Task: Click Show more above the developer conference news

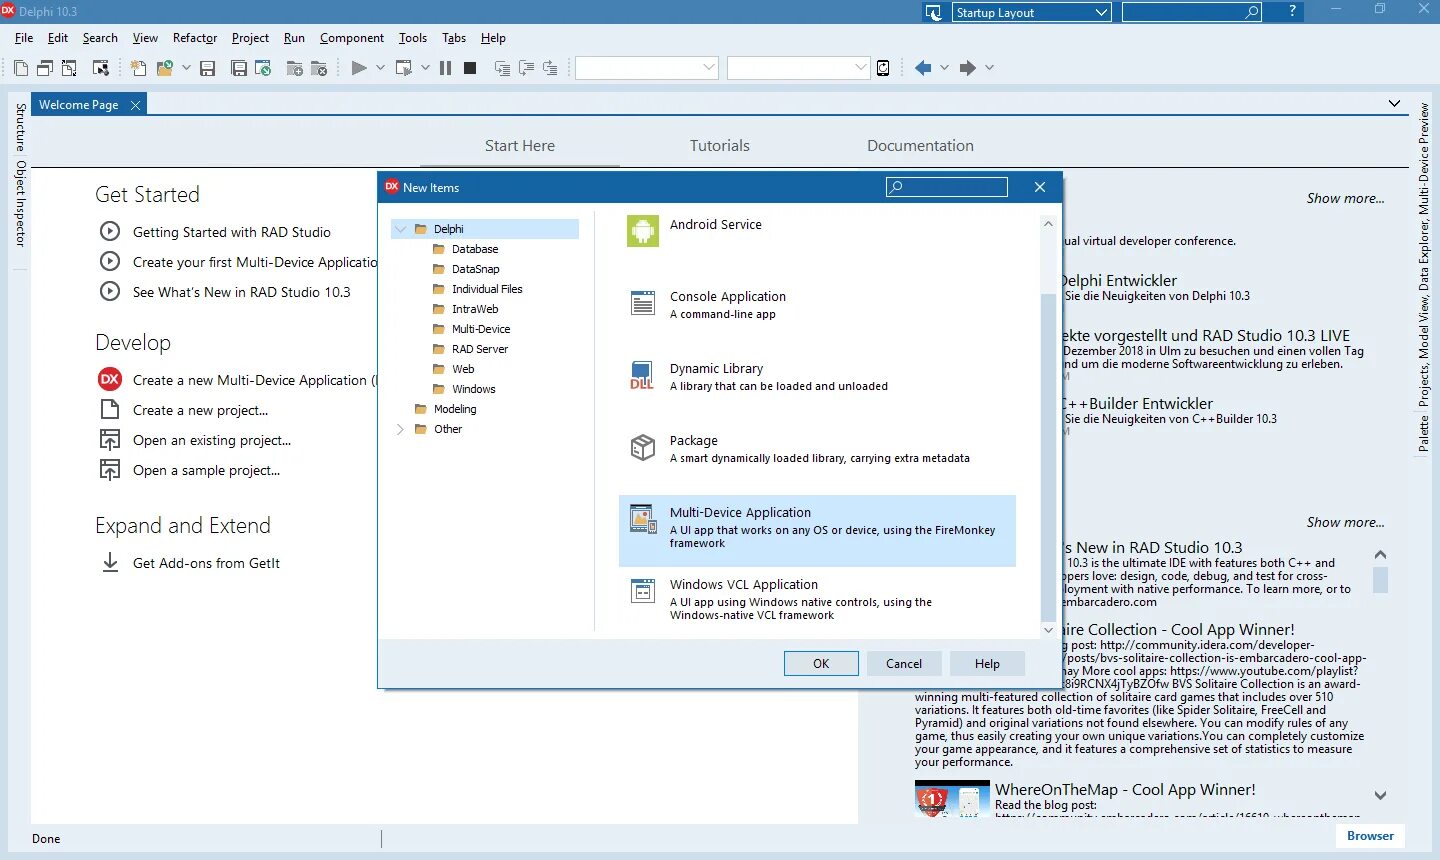Action: pyautogui.click(x=1345, y=198)
